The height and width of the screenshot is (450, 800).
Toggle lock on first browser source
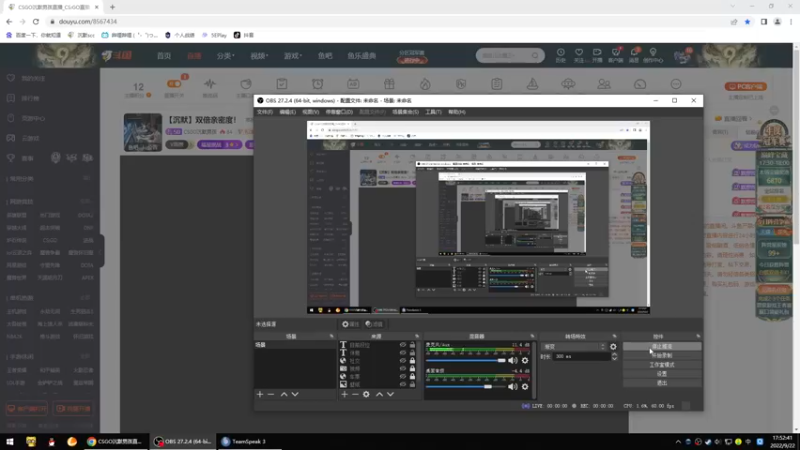[412, 361]
